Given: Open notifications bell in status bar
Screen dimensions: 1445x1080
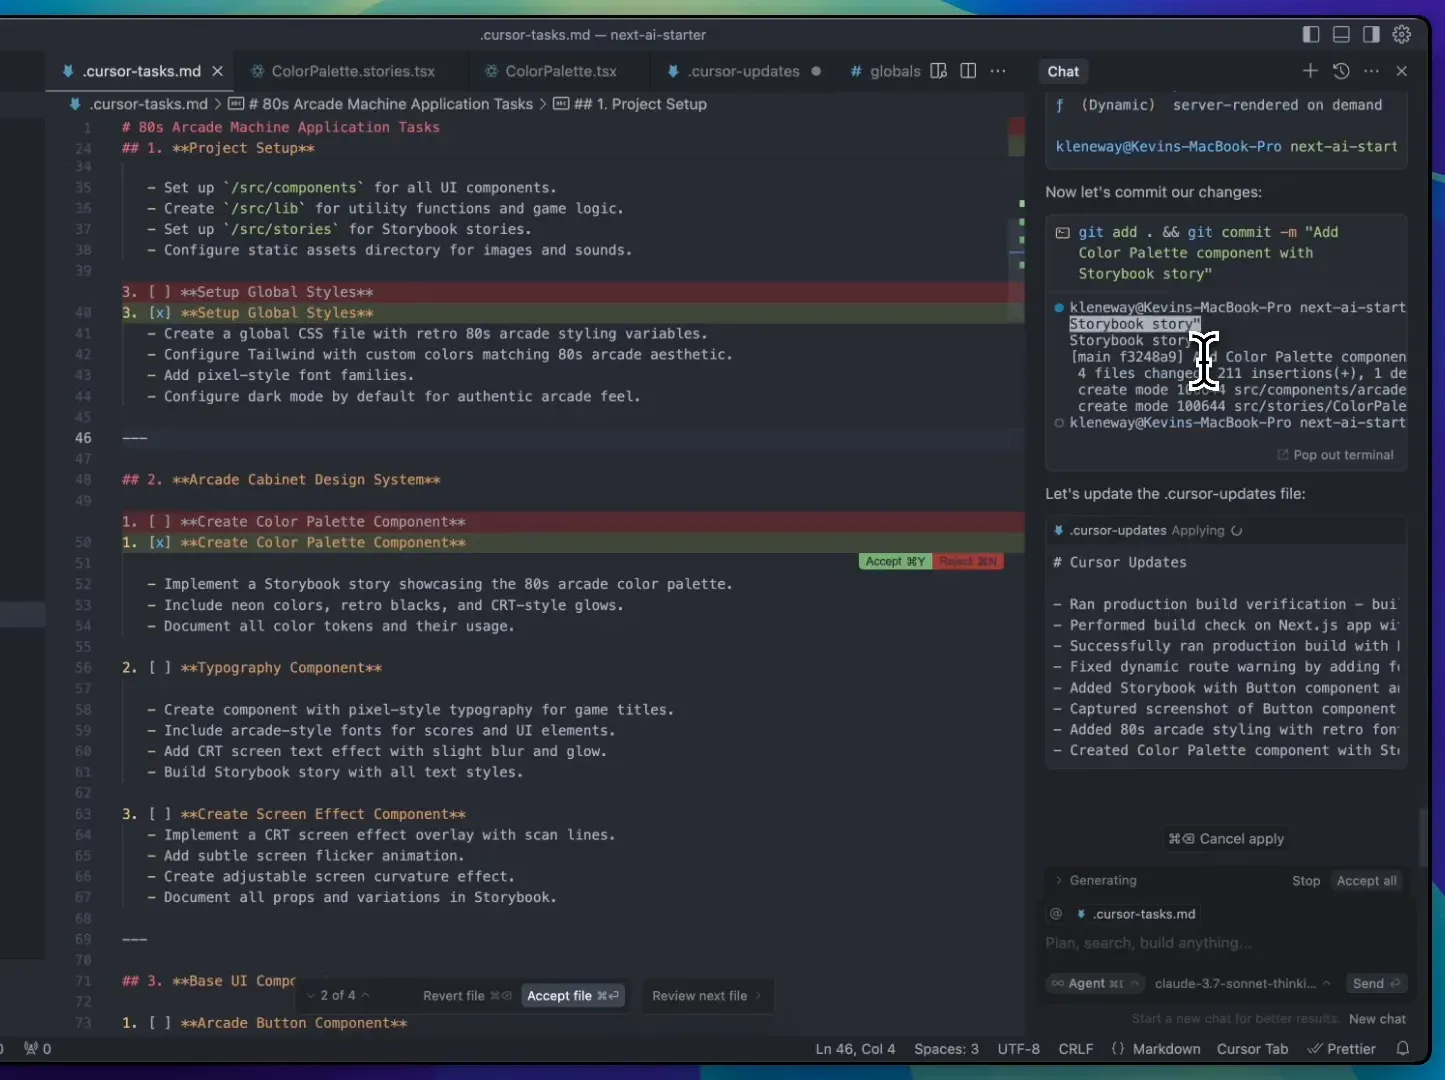Looking at the screenshot, I should tap(1403, 1049).
